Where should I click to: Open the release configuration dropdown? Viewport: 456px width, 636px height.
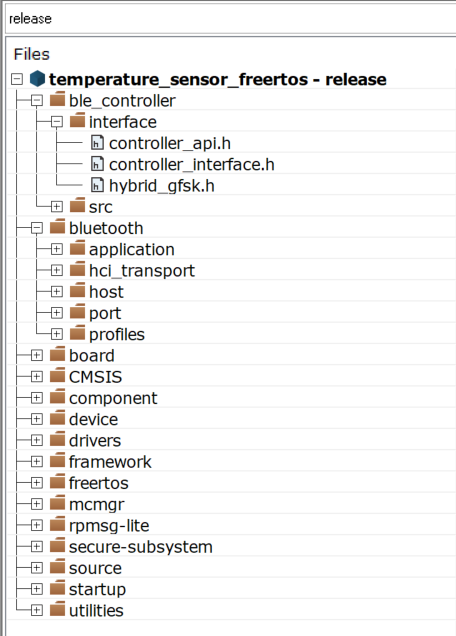click(231, 19)
